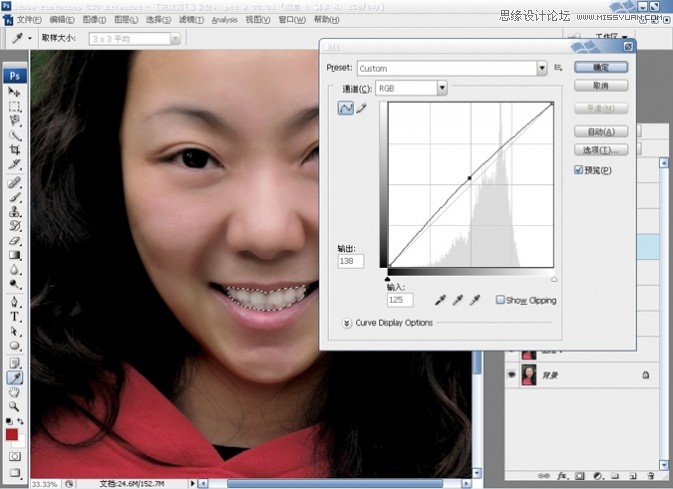Screen dimensions: 673x489
Task: Confirm Curves with the 确定 button
Action: click(x=601, y=67)
